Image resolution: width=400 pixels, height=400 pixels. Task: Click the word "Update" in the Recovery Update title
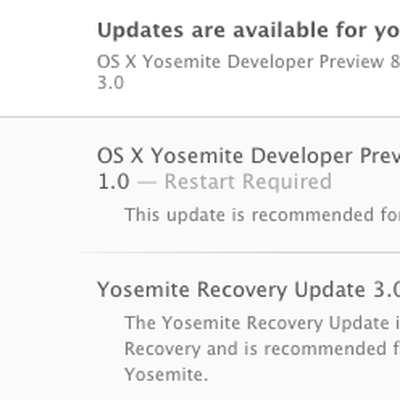click(x=329, y=290)
